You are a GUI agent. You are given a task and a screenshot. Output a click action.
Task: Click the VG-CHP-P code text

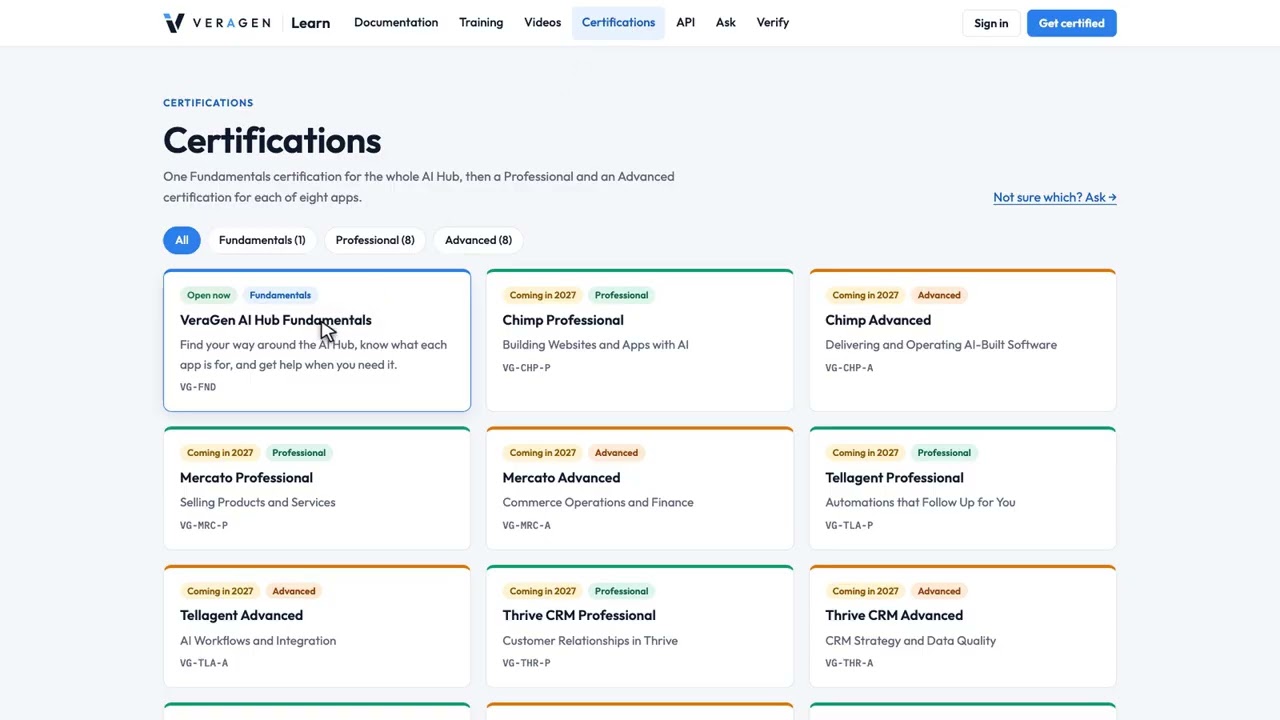(526, 367)
